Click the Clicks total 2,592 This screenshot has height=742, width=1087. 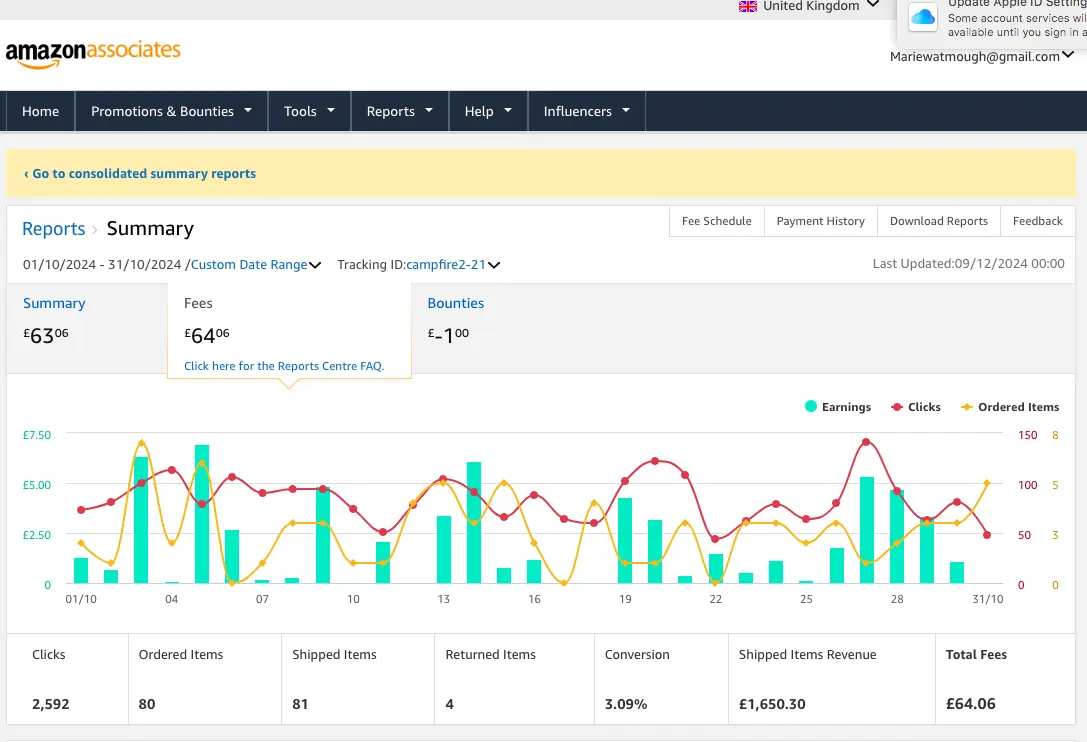click(x=51, y=704)
